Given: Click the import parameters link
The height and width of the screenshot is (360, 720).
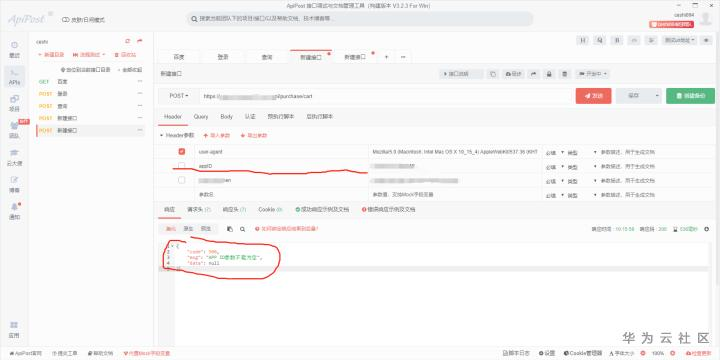Looking at the screenshot, I should [x=216, y=136].
